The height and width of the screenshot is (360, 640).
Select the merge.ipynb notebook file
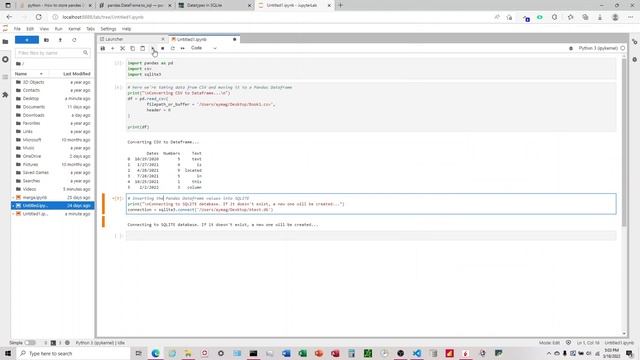click(x=52, y=198)
